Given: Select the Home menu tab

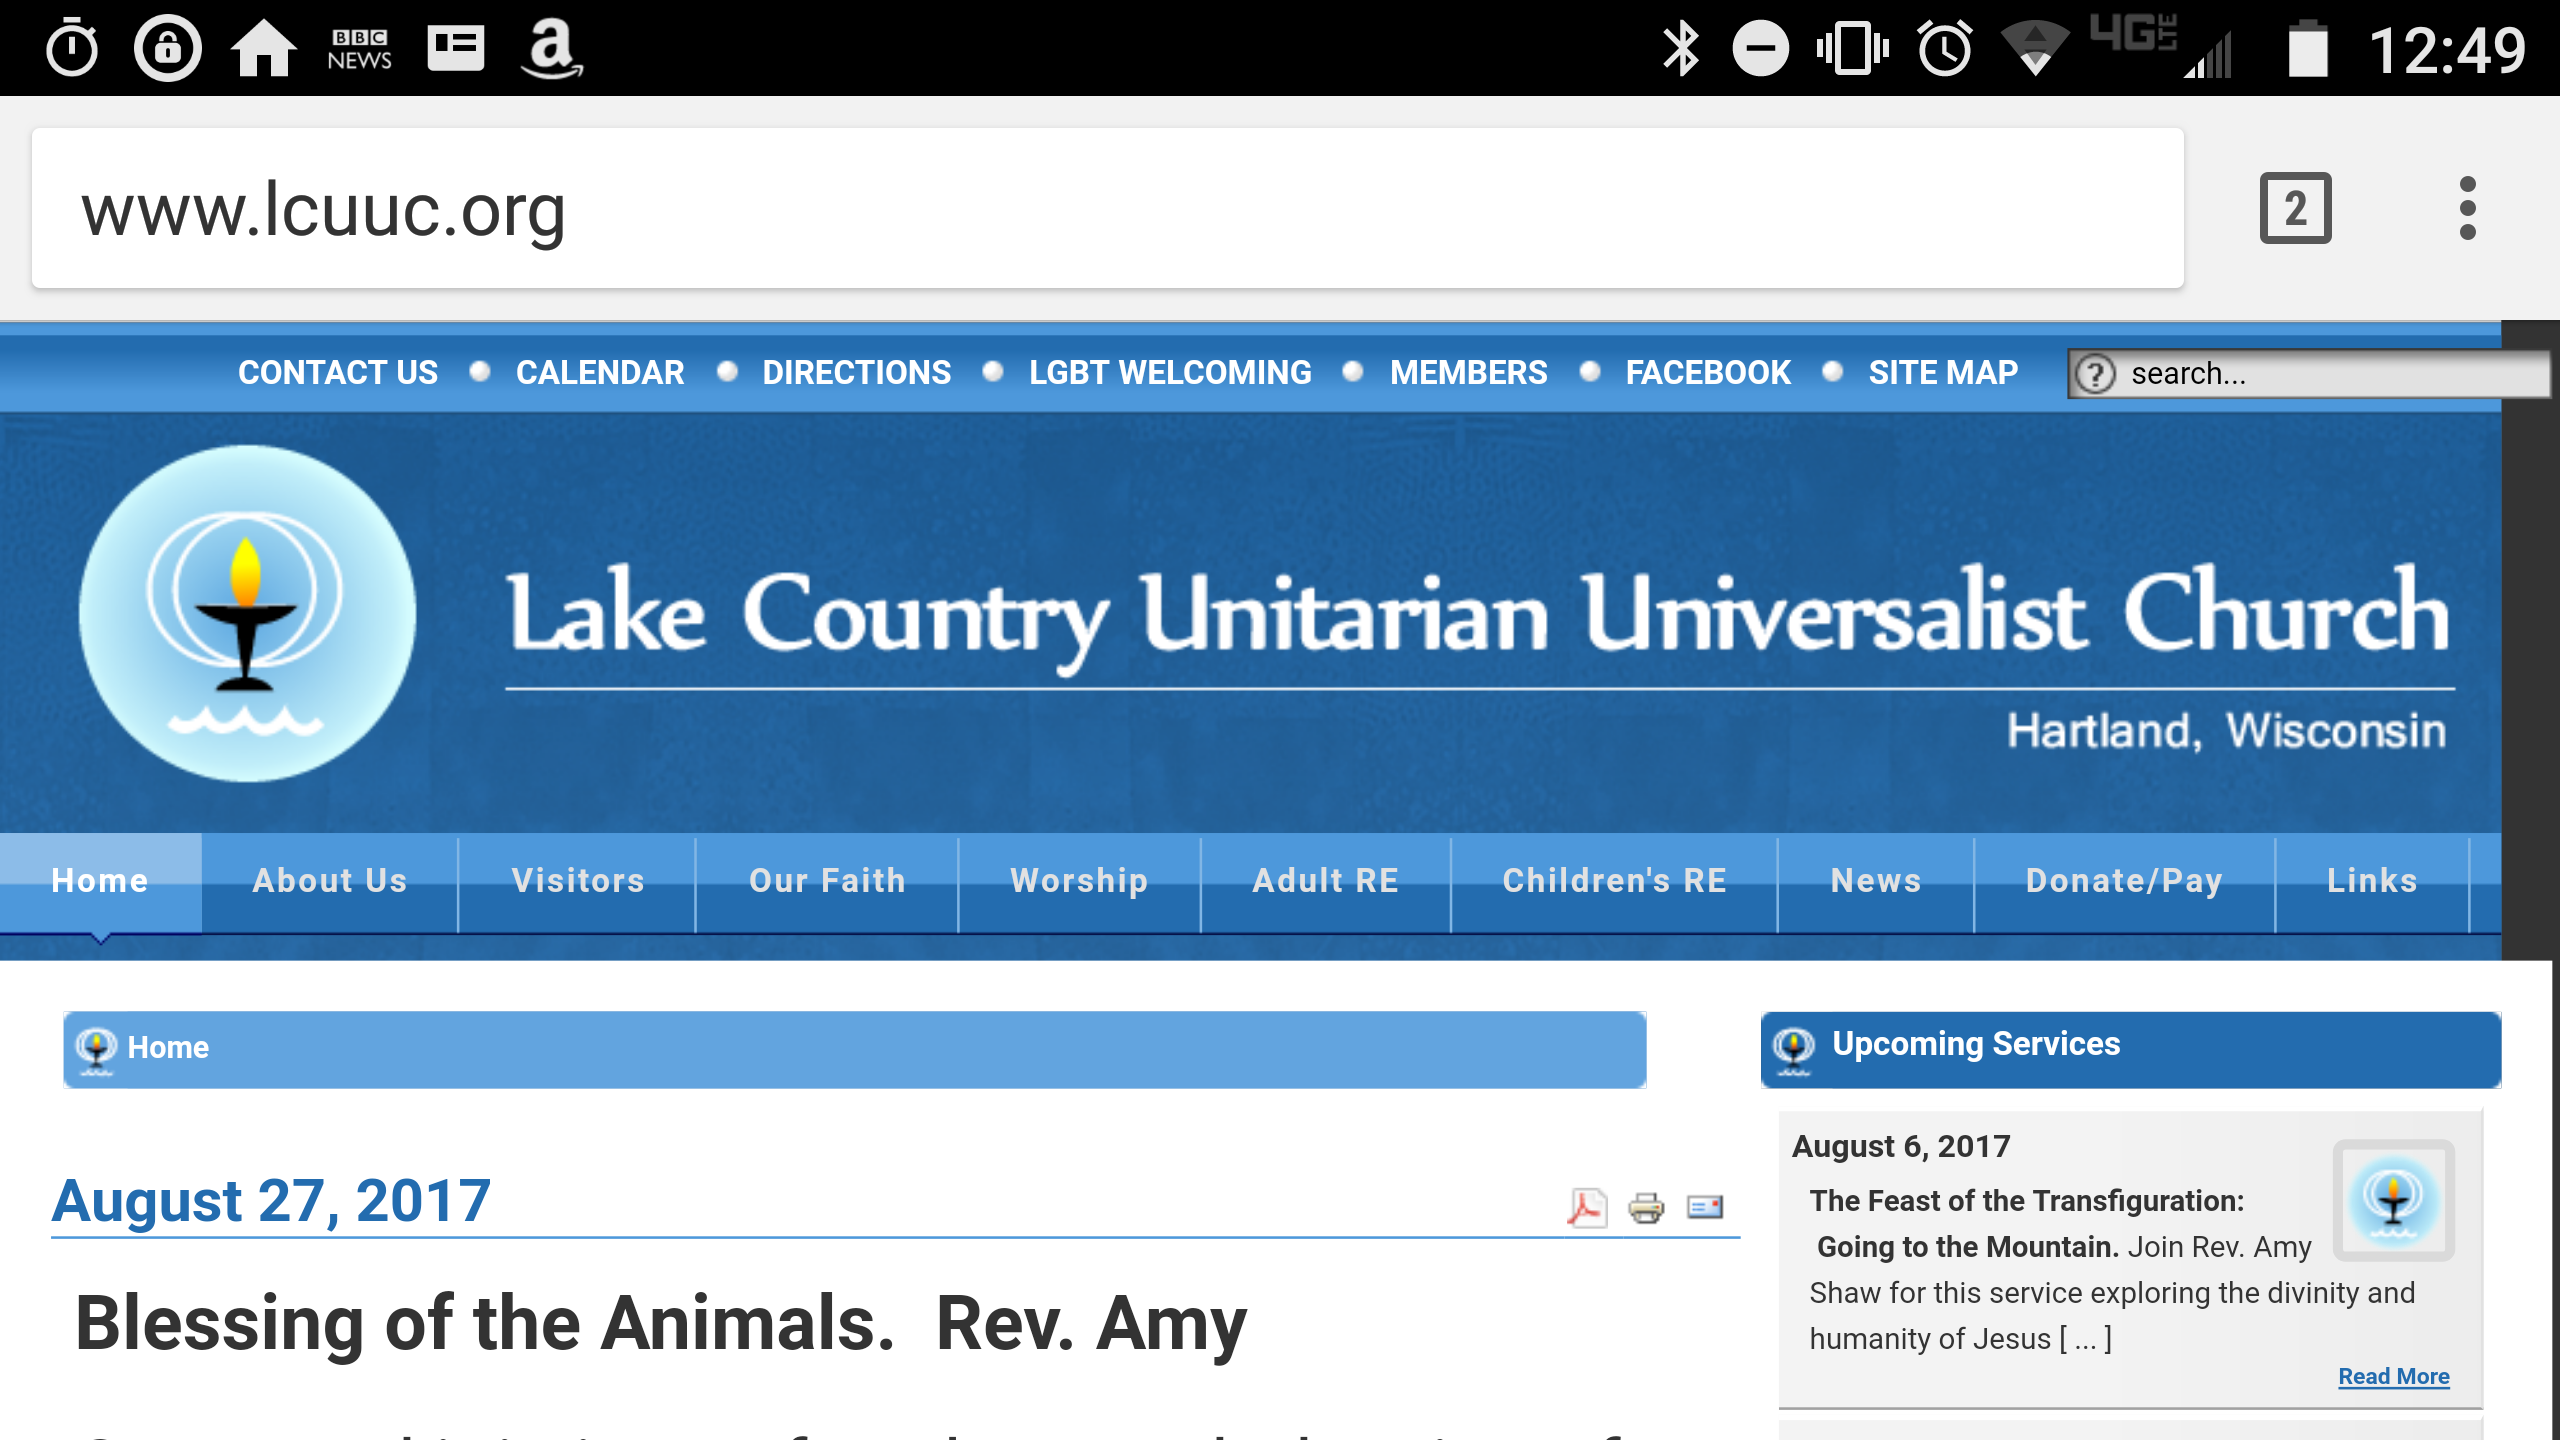Looking at the screenshot, I should pos(100,881).
